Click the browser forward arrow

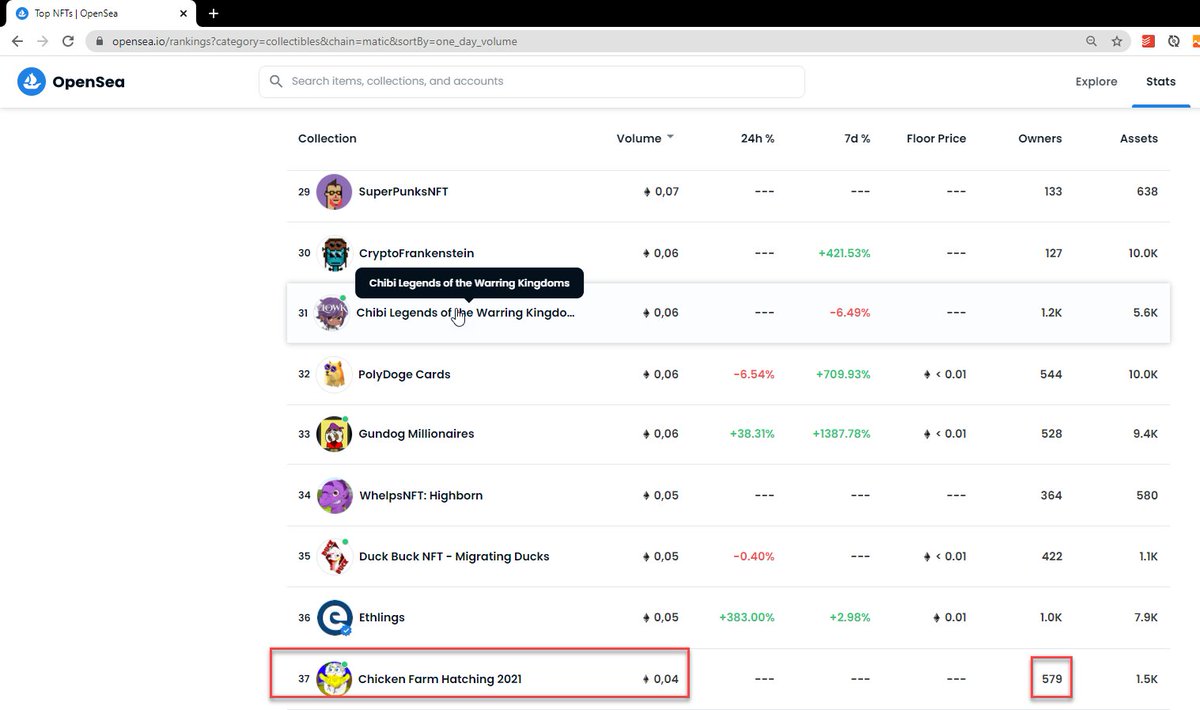point(43,41)
